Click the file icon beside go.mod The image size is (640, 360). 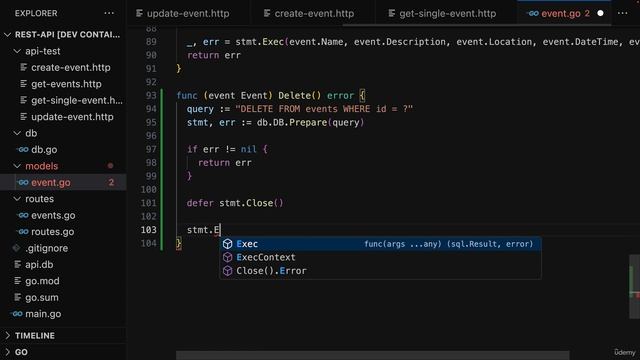tap(18, 281)
